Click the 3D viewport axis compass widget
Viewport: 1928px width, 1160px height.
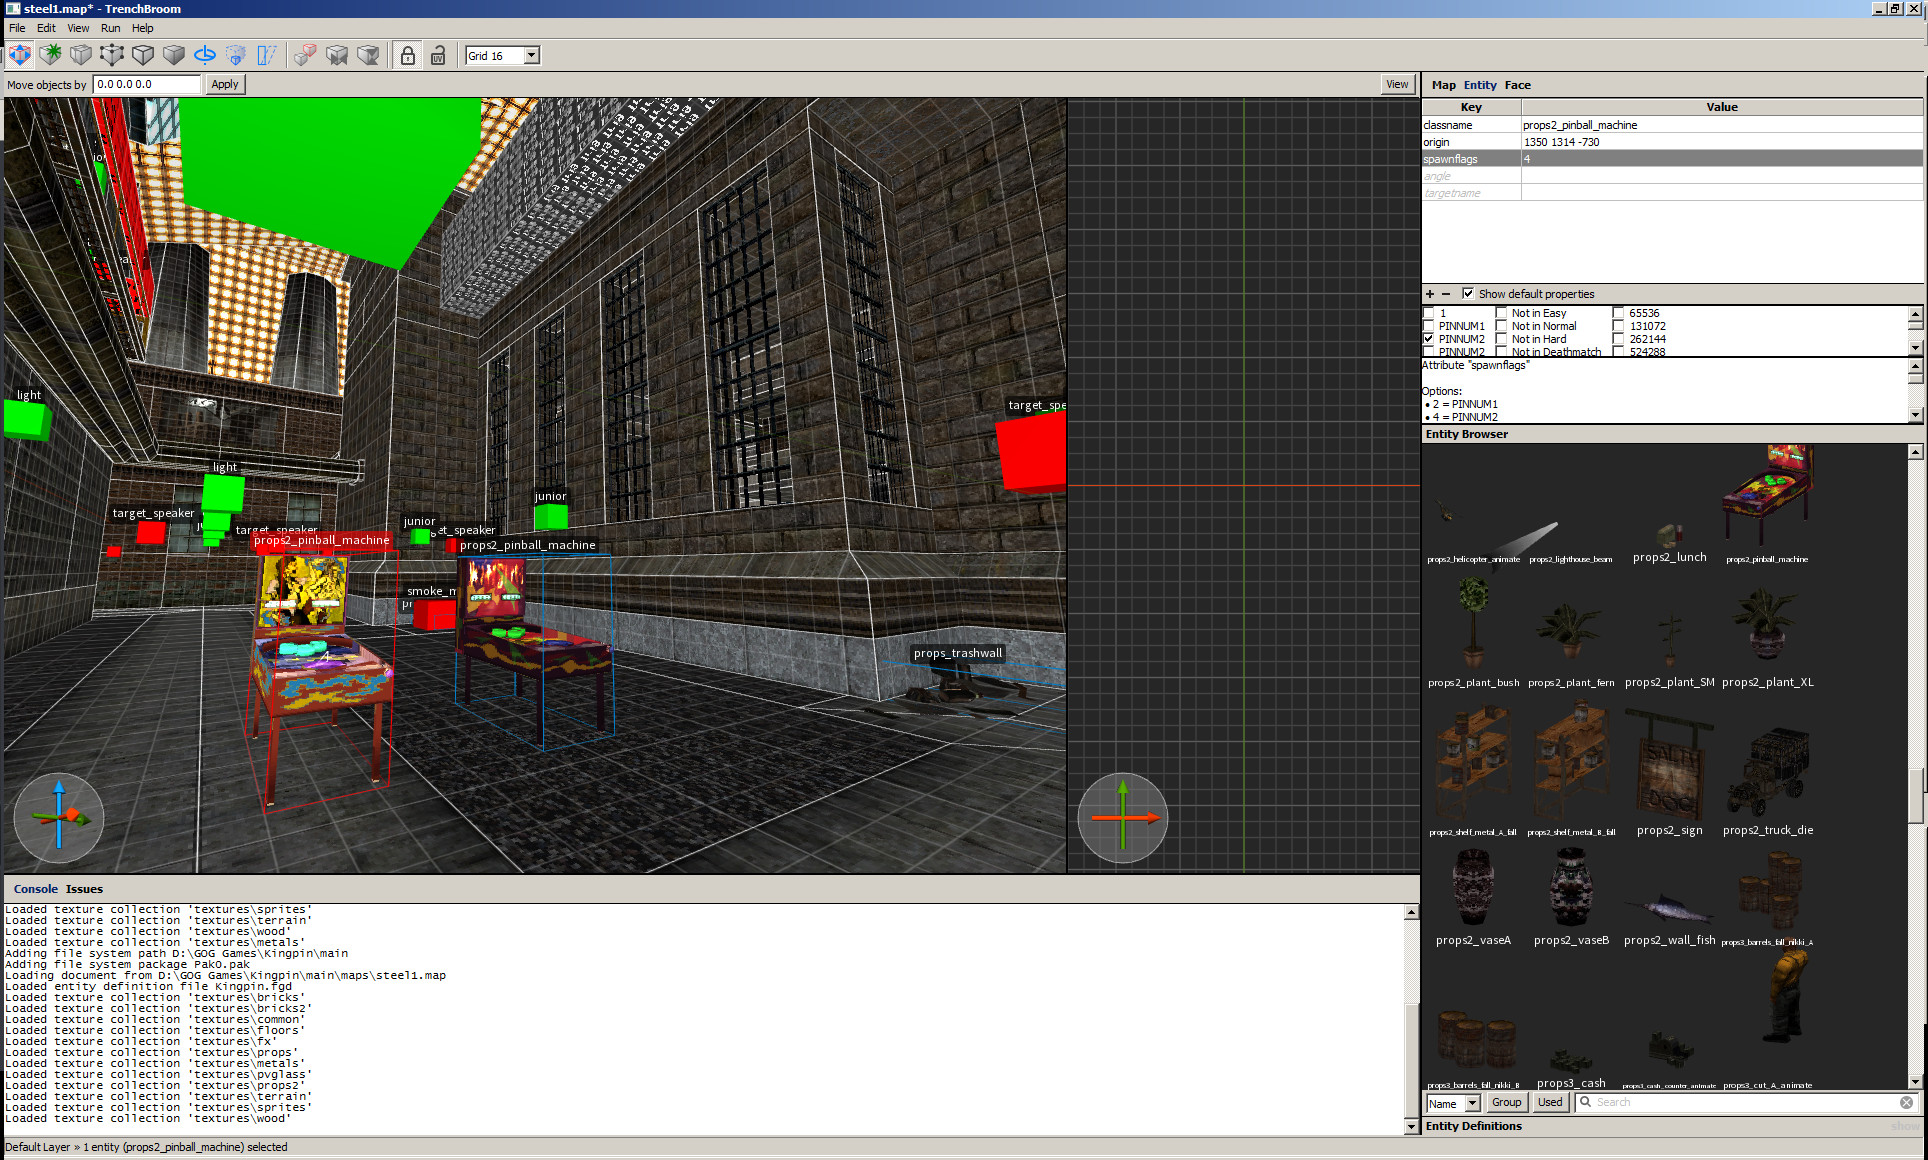pos(59,818)
